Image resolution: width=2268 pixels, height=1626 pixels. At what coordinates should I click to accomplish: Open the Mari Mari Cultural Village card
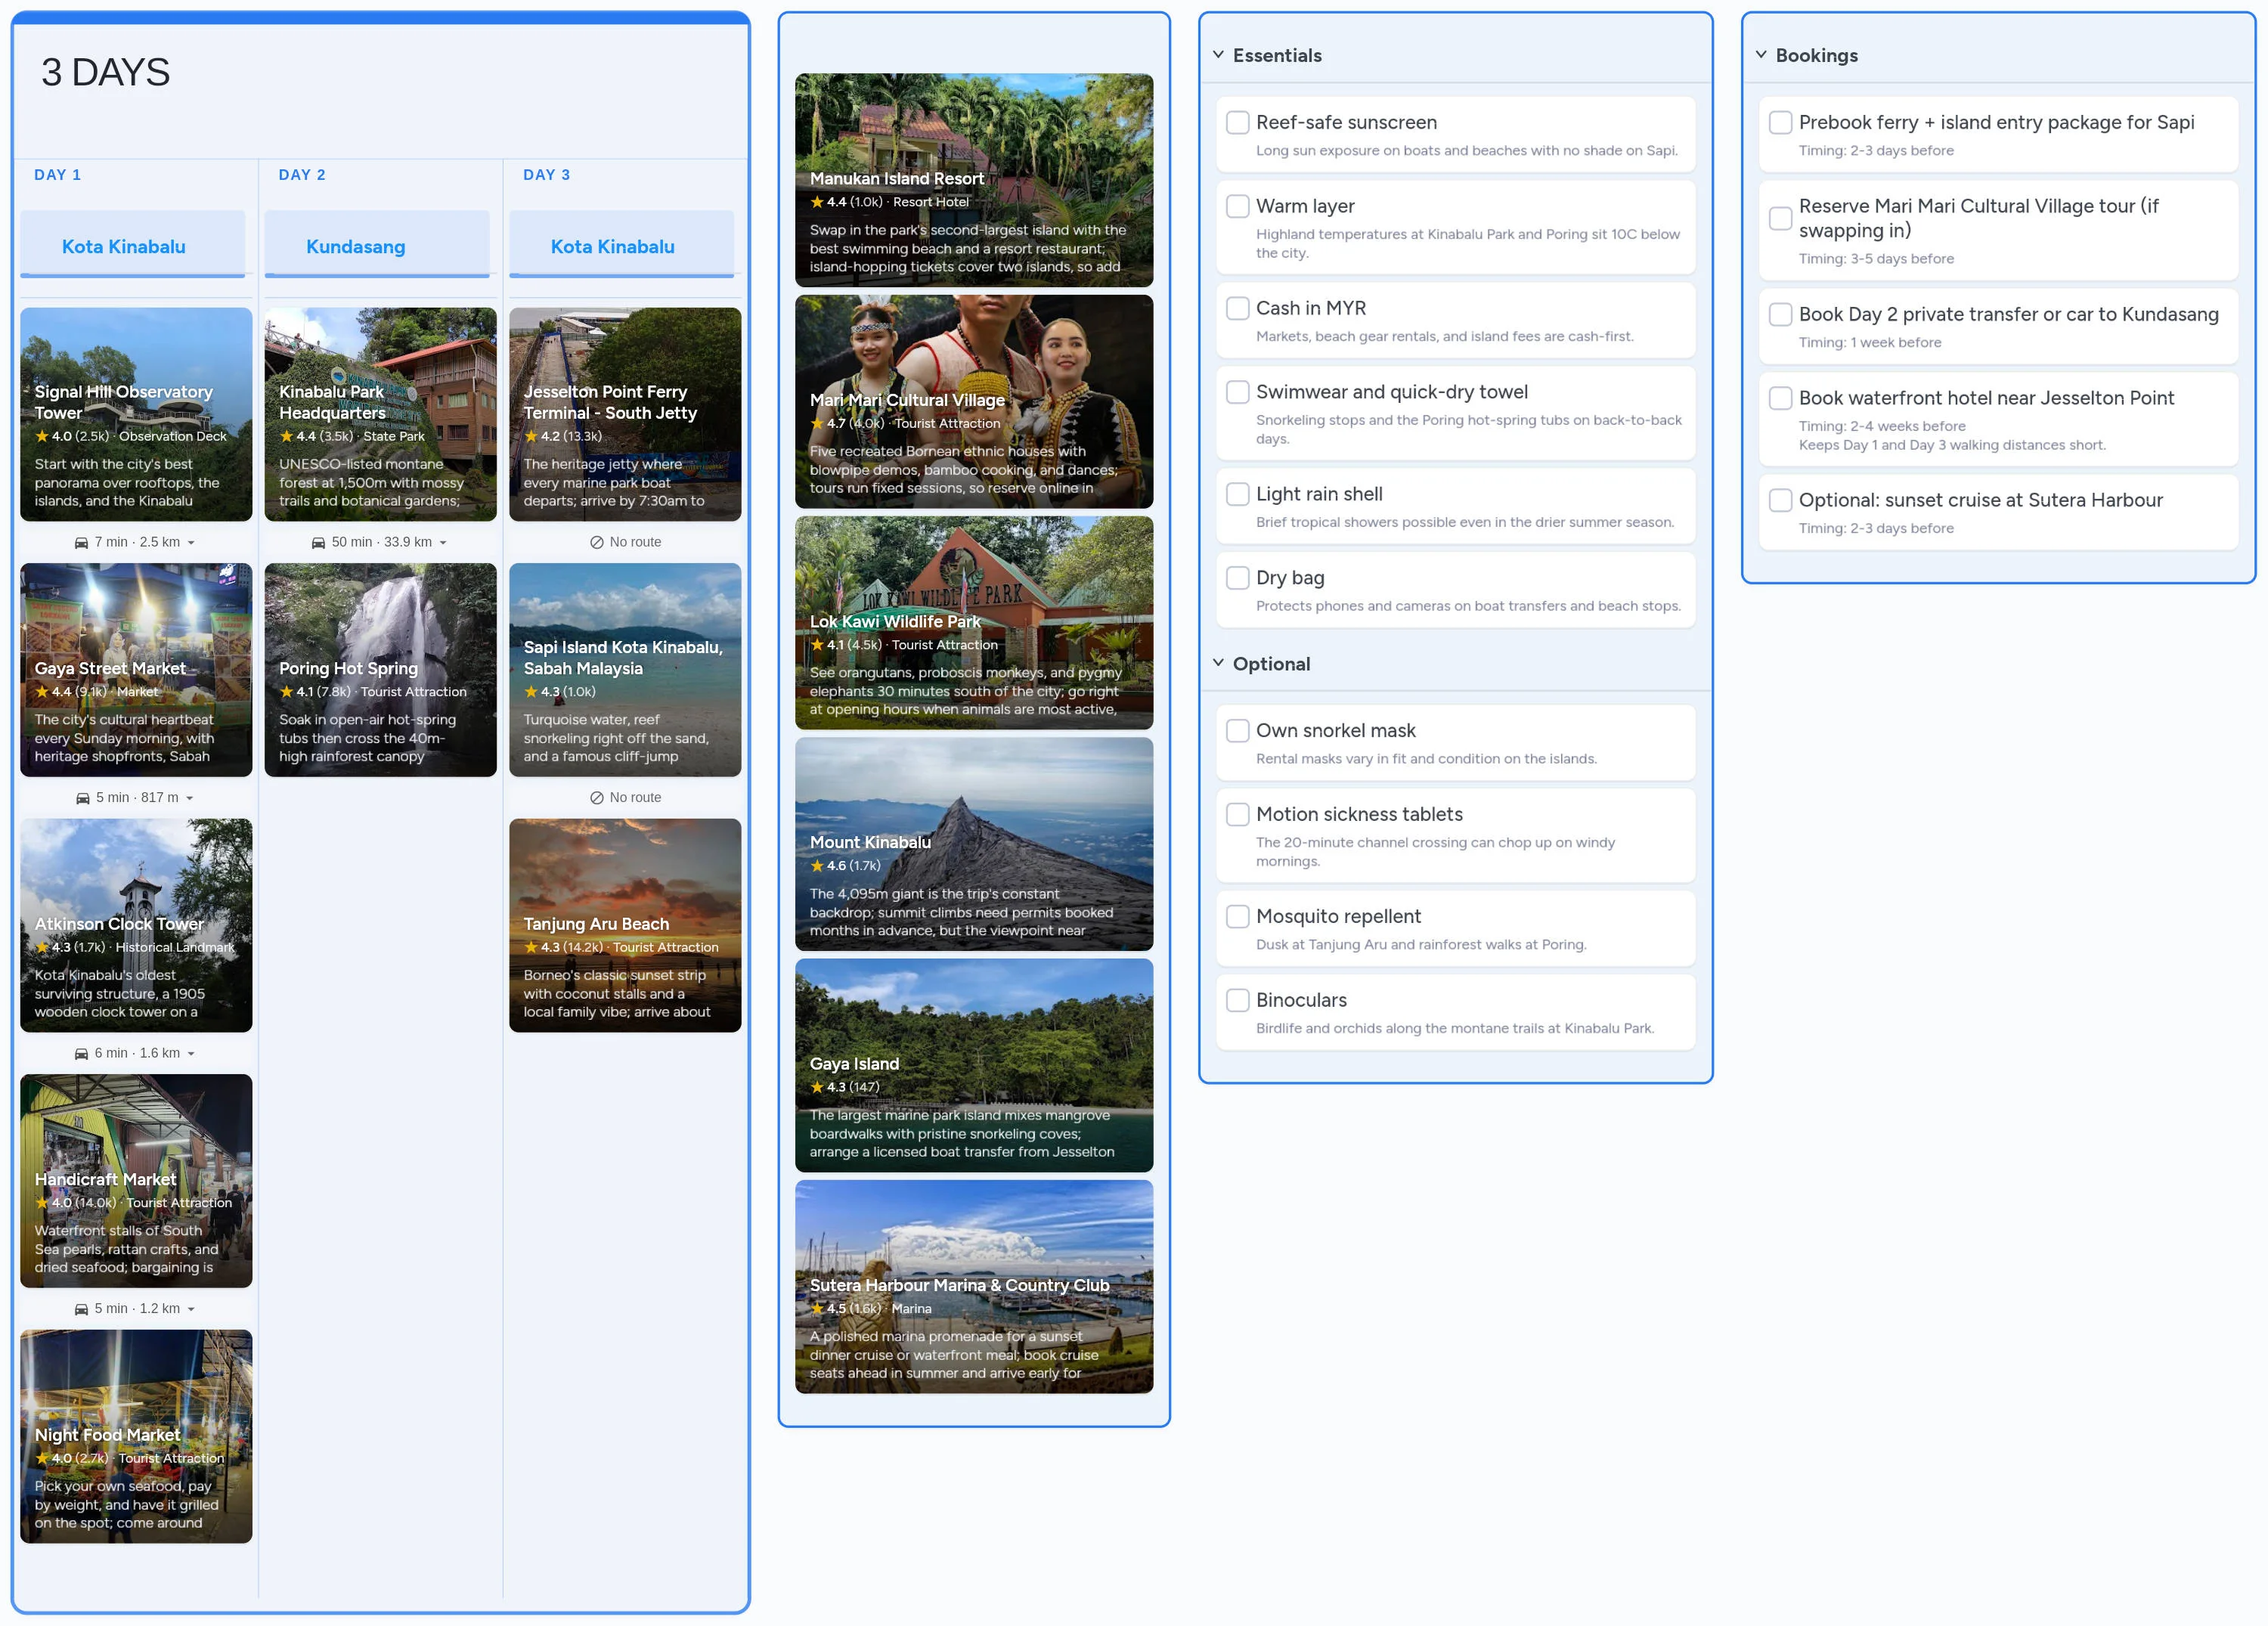[x=974, y=402]
